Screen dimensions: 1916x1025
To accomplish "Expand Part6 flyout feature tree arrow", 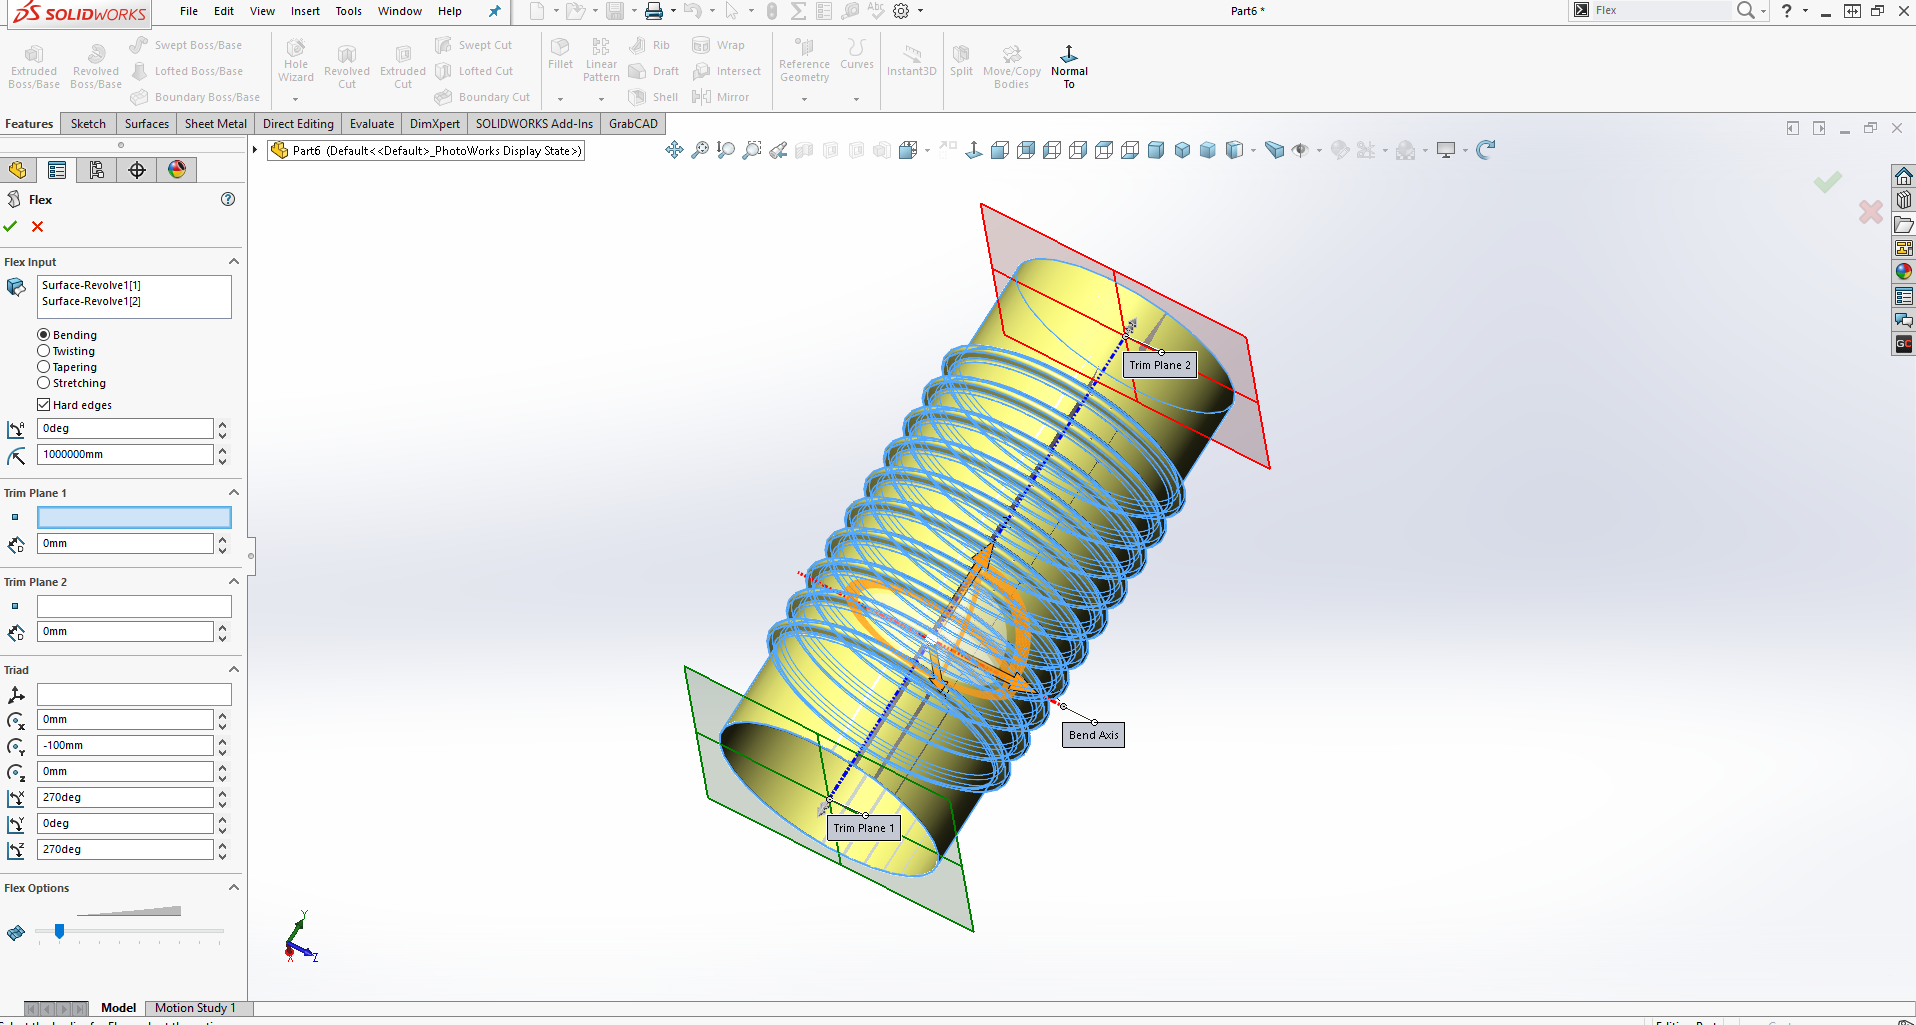I will point(255,150).
